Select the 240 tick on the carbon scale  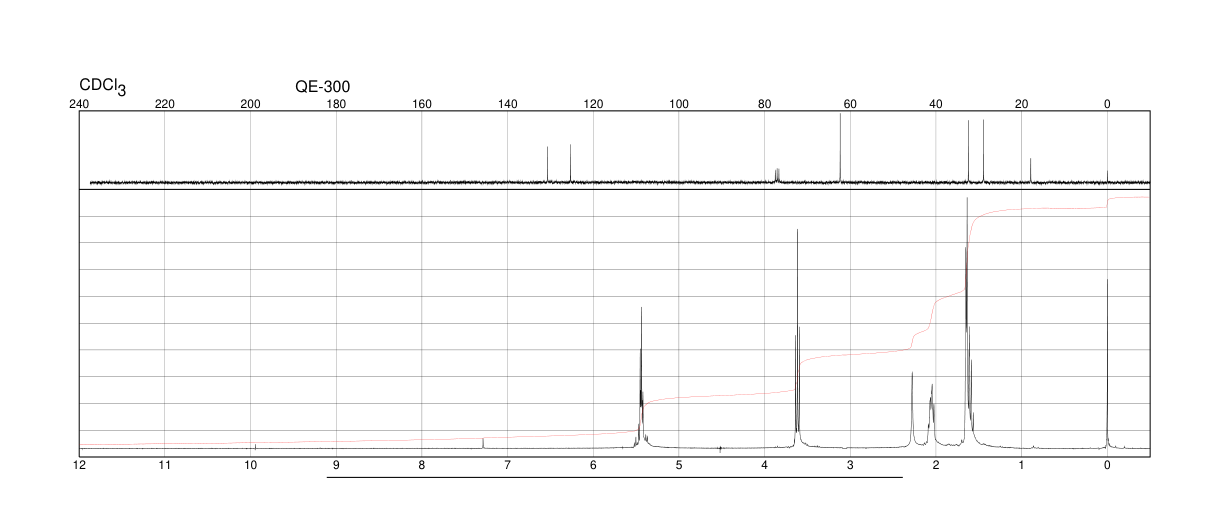point(79,104)
